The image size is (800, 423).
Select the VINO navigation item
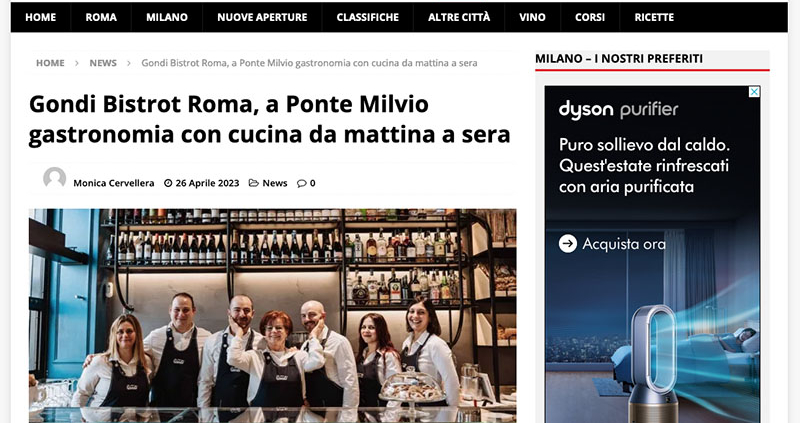[x=533, y=17]
